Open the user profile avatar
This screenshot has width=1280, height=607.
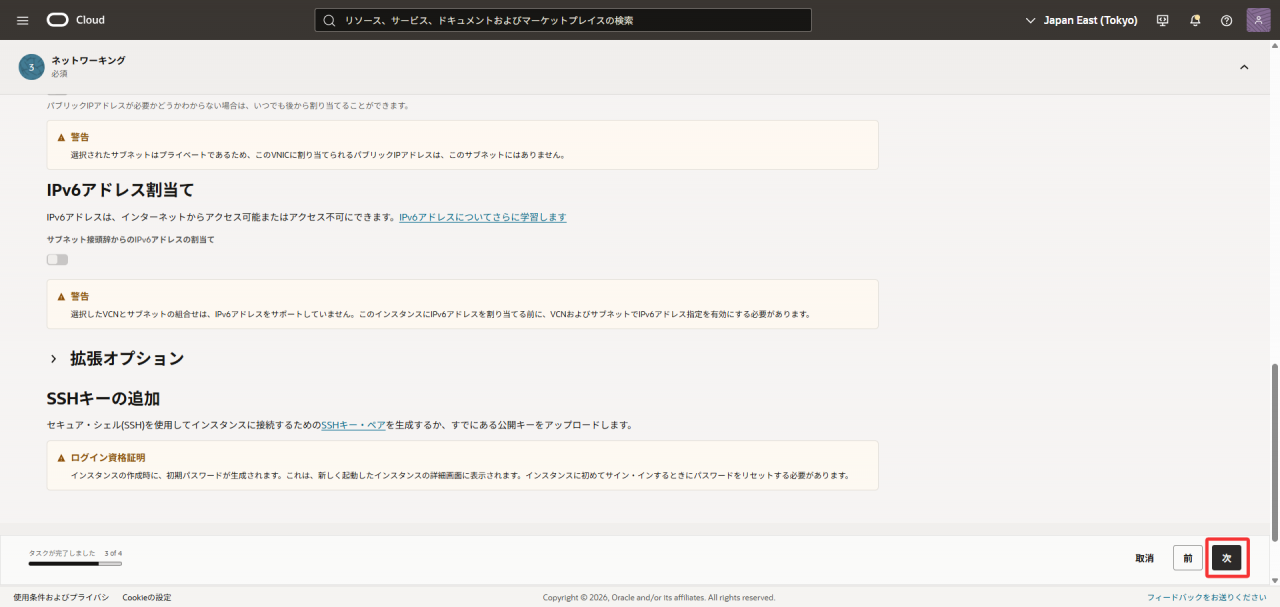coord(1259,20)
